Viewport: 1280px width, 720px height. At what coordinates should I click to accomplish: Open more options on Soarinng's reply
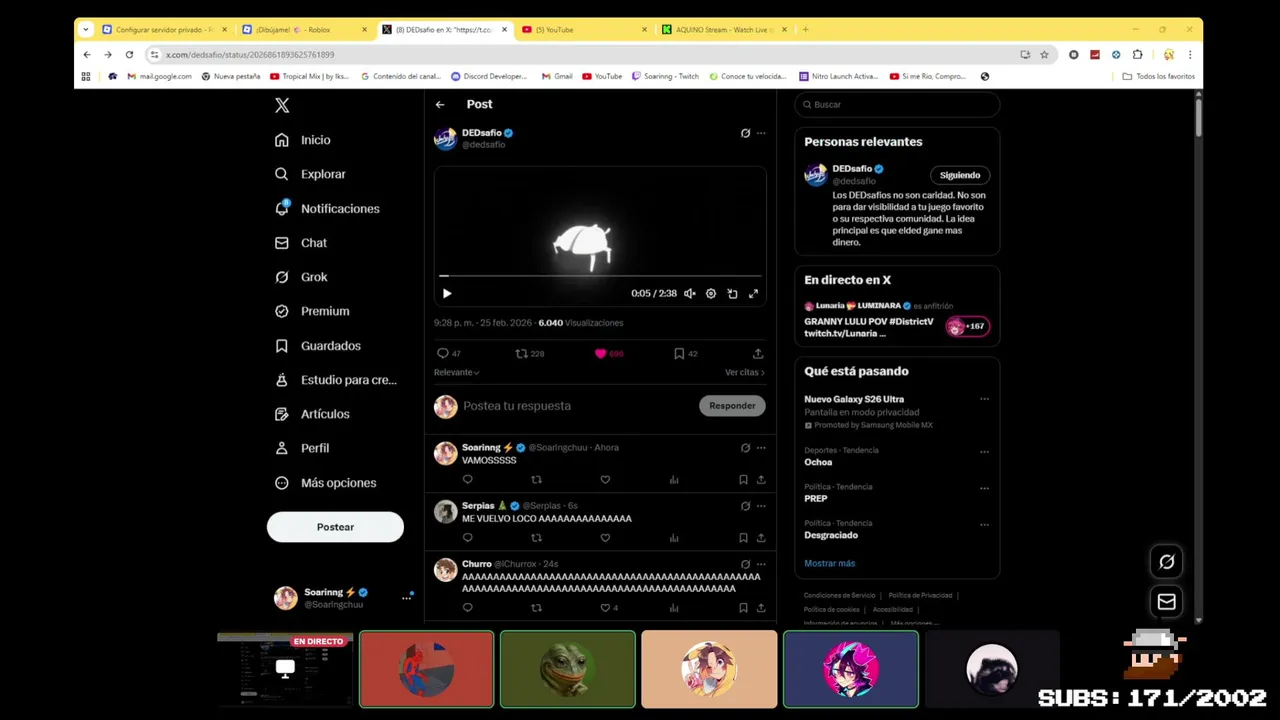[761, 448]
